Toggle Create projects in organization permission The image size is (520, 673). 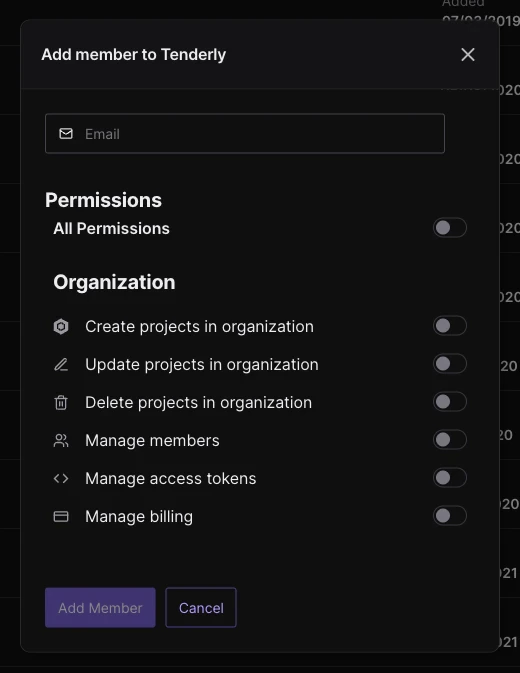click(x=450, y=326)
